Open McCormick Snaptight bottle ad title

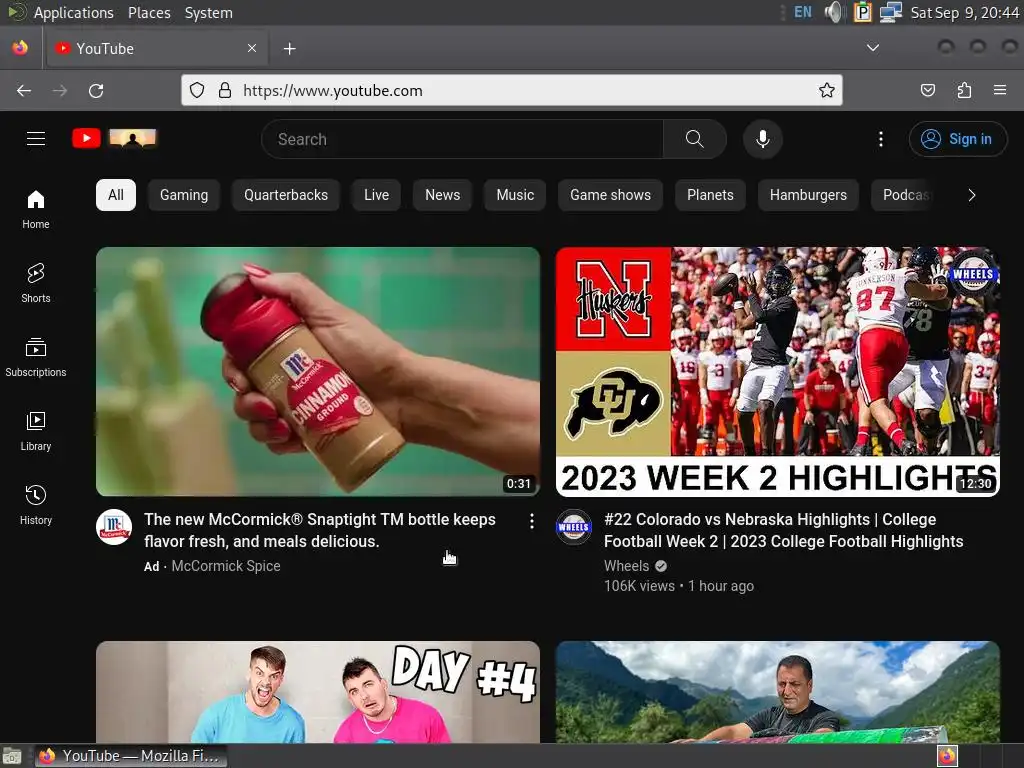[320, 530]
